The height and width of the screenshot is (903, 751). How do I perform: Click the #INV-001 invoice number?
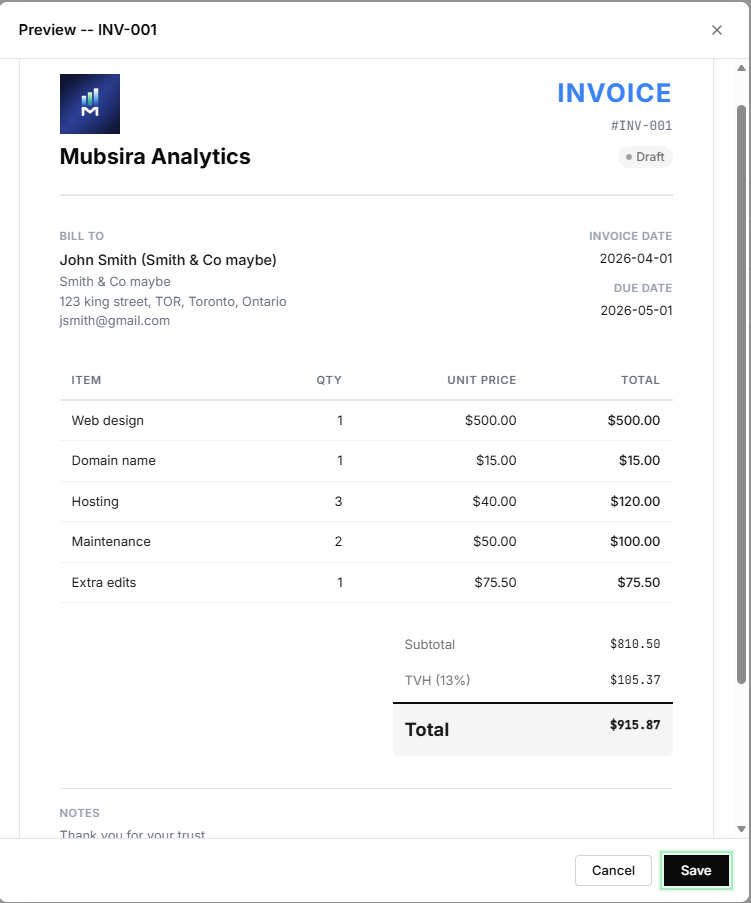coord(641,126)
